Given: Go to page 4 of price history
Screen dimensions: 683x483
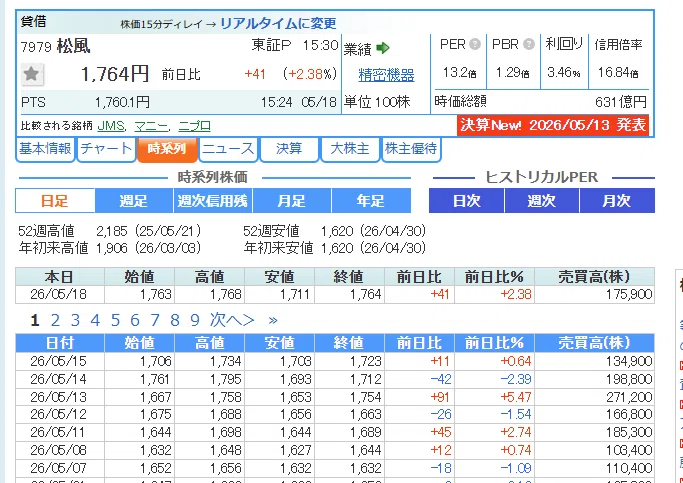Looking at the screenshot, I should point(95,321).
